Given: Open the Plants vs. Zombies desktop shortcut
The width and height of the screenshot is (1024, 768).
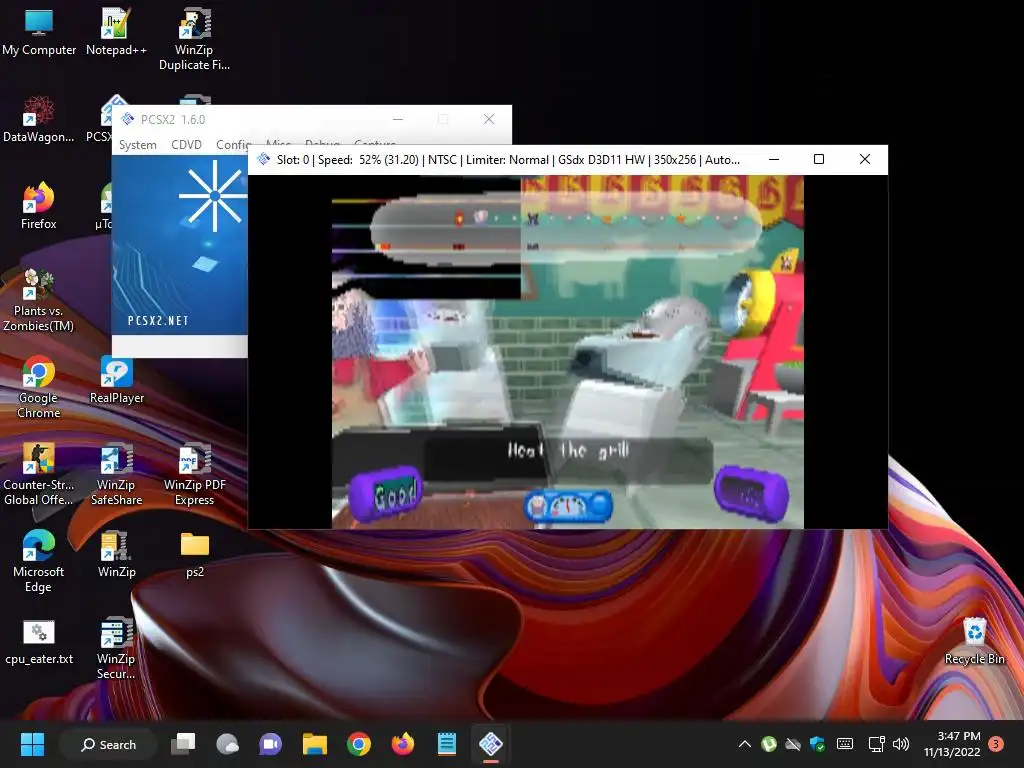Looking at the screenshot, I should [39, 300].
